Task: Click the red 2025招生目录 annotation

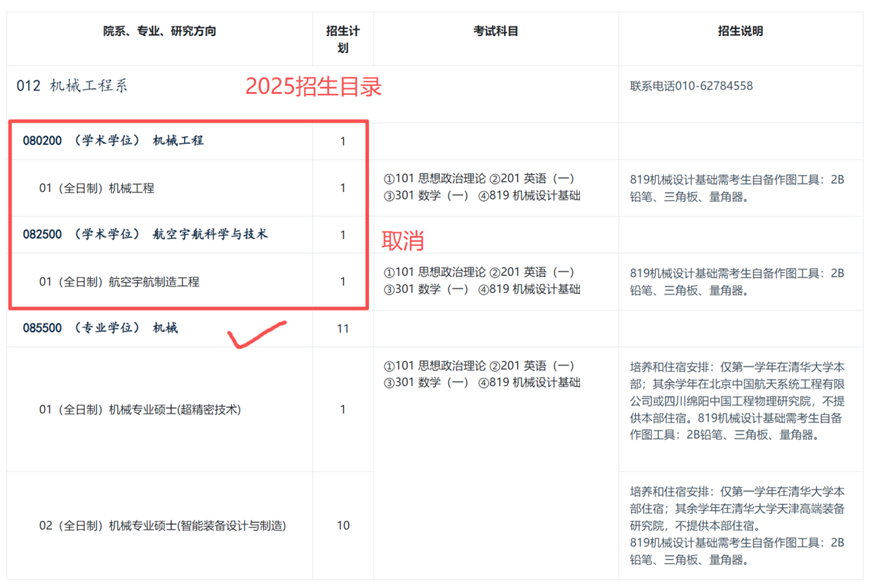Action: (314, 87)
